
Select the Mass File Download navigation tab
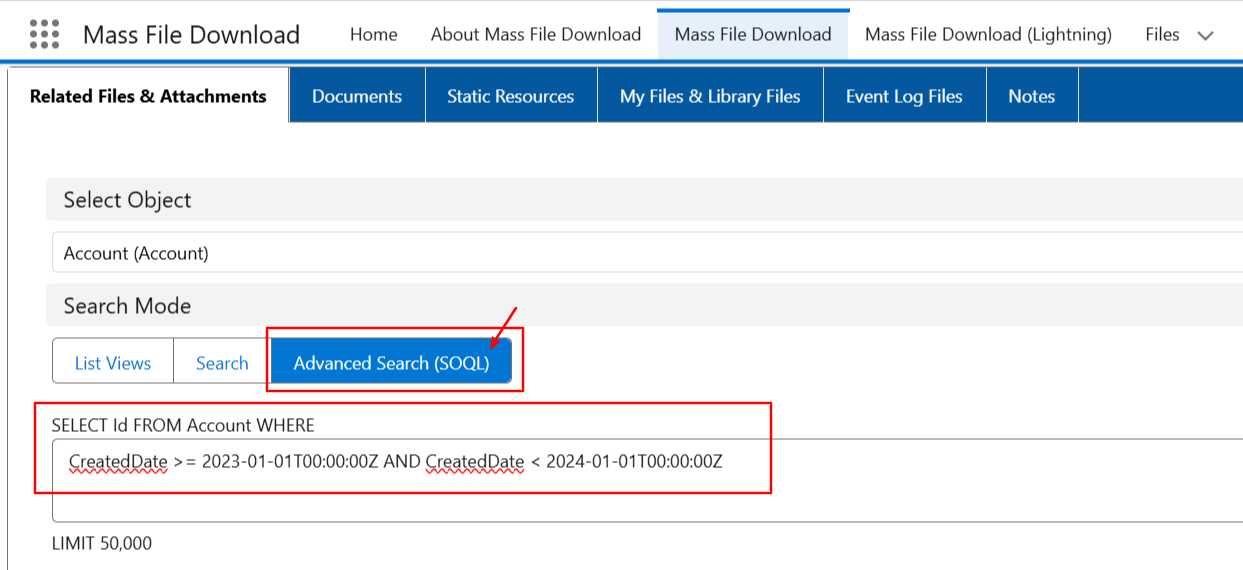(753, 34)
